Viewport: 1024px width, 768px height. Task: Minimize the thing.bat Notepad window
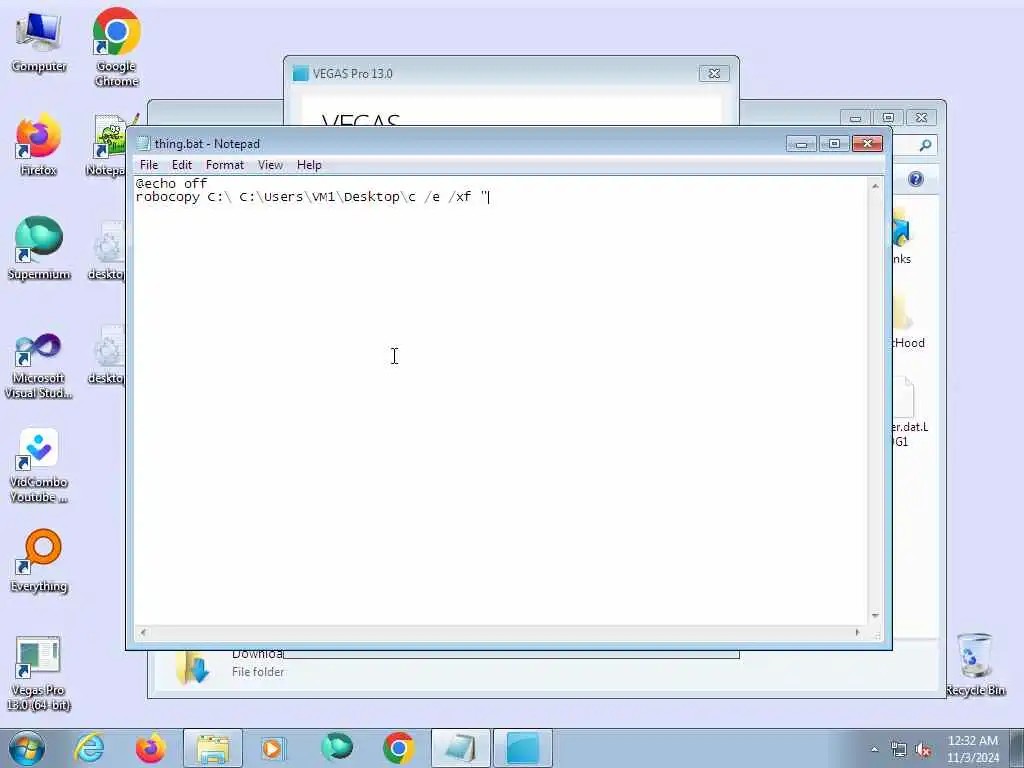(801, 144)
